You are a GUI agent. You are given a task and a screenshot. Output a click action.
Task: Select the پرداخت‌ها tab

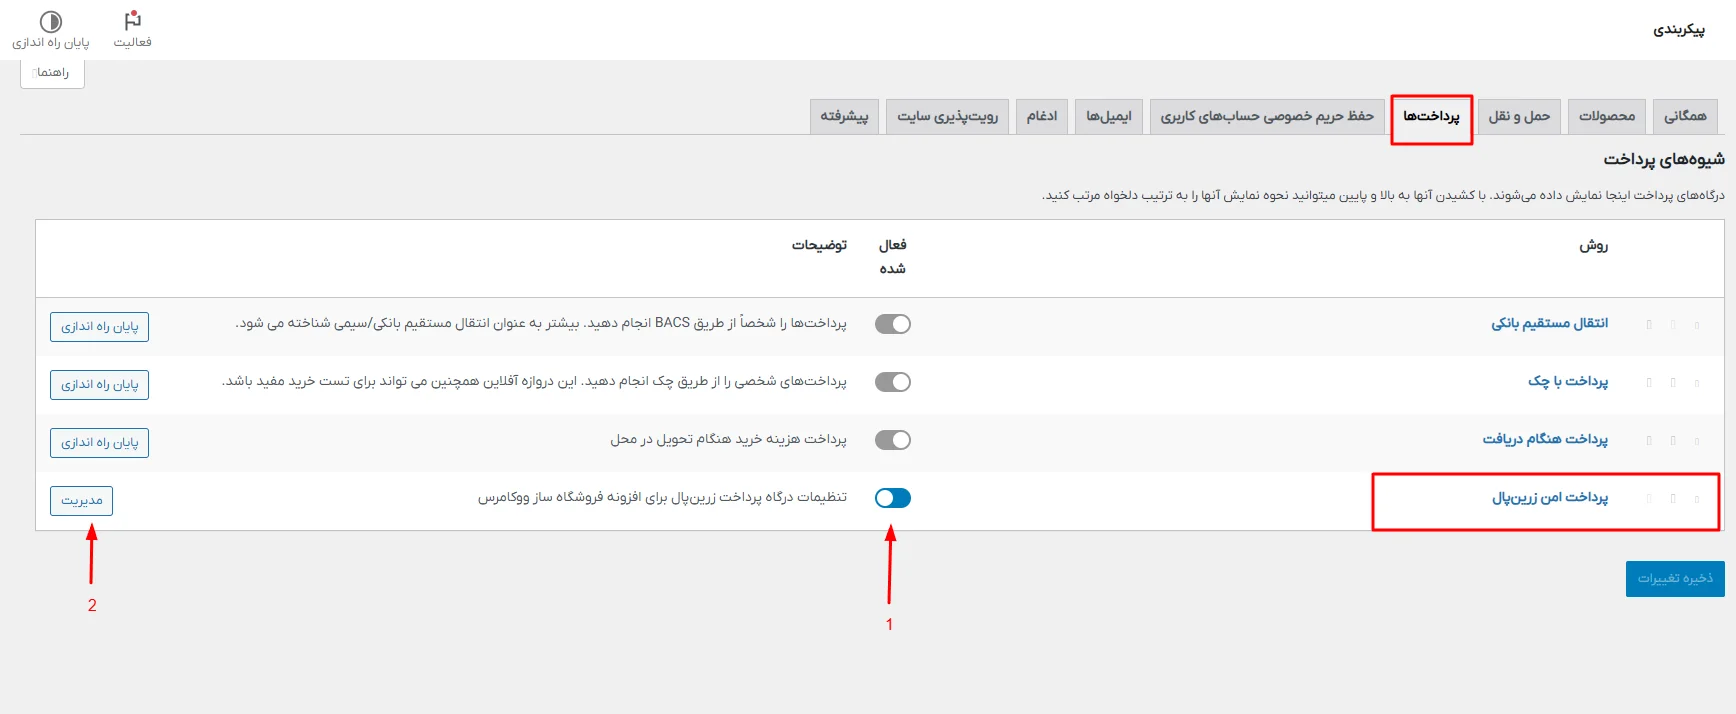1431,116
